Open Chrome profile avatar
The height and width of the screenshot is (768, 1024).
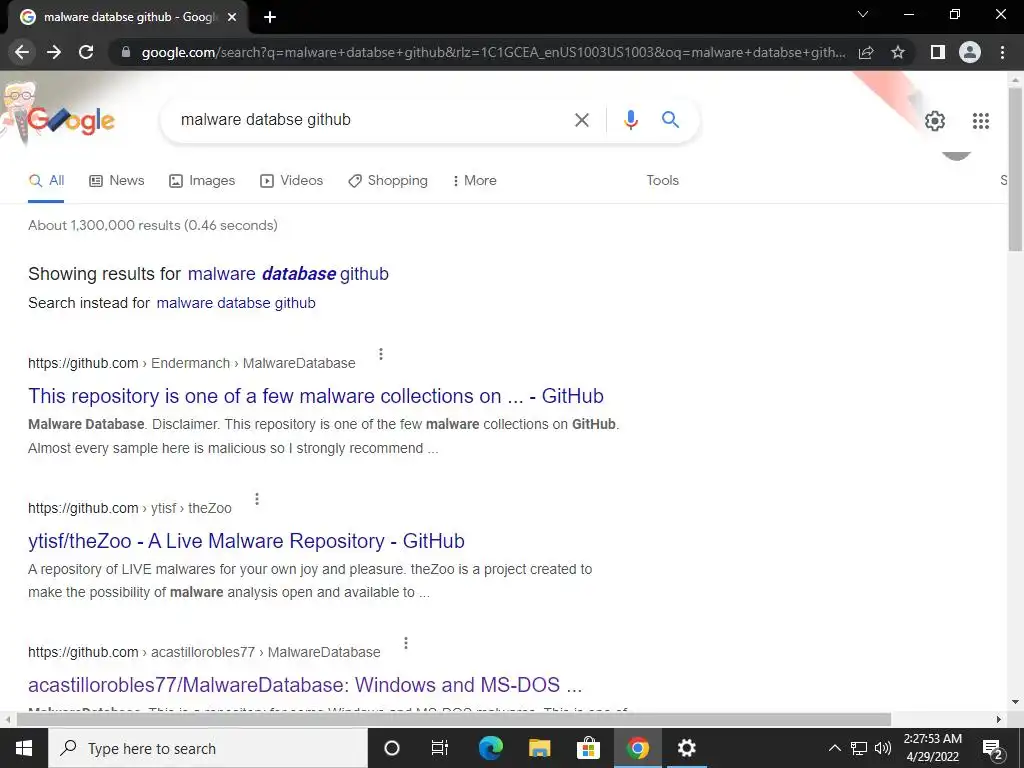pos(970,52)
